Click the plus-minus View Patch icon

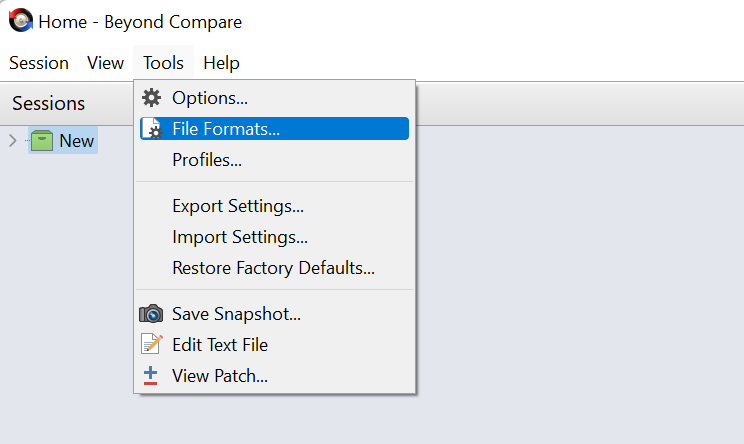click(x=151, y=376)
